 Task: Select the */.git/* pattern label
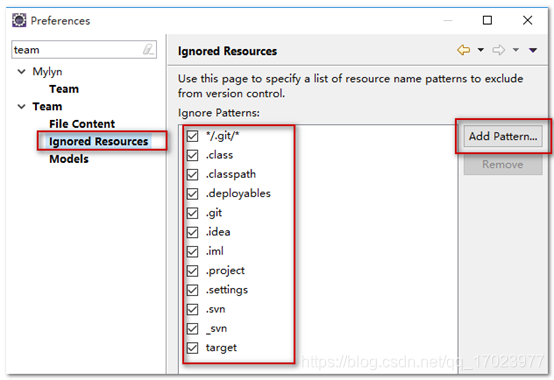(223, 136)
